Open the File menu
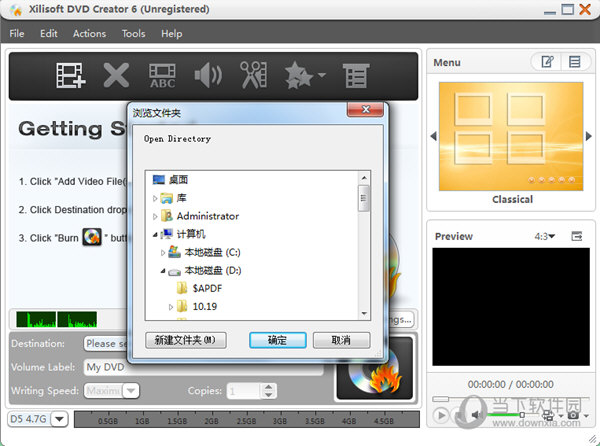The width and height of the screenshot is (600, 446). point(16,34)
